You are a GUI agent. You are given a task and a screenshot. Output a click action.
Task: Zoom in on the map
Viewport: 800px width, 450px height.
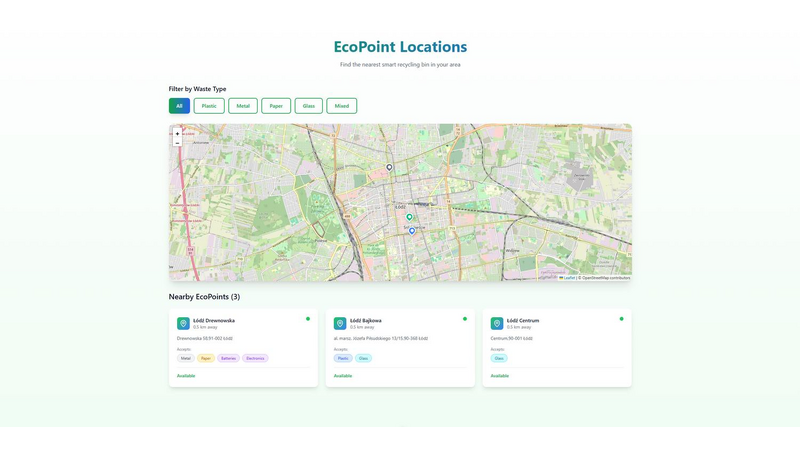(177, 133)
